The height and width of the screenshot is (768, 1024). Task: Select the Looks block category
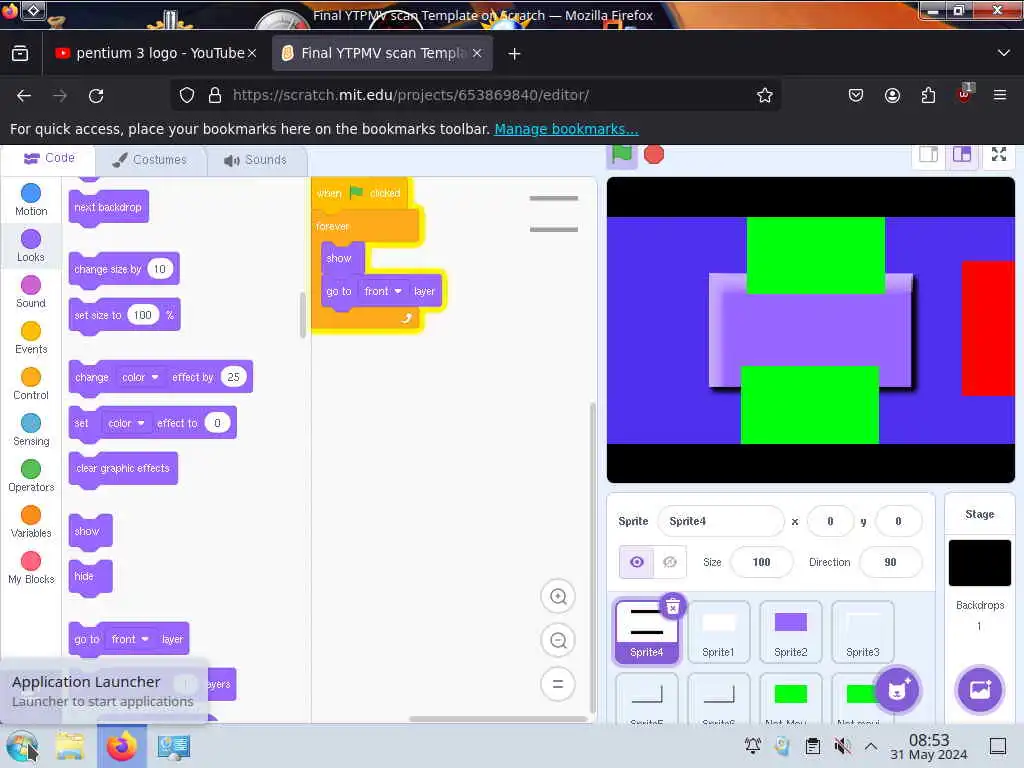point(31,246)
